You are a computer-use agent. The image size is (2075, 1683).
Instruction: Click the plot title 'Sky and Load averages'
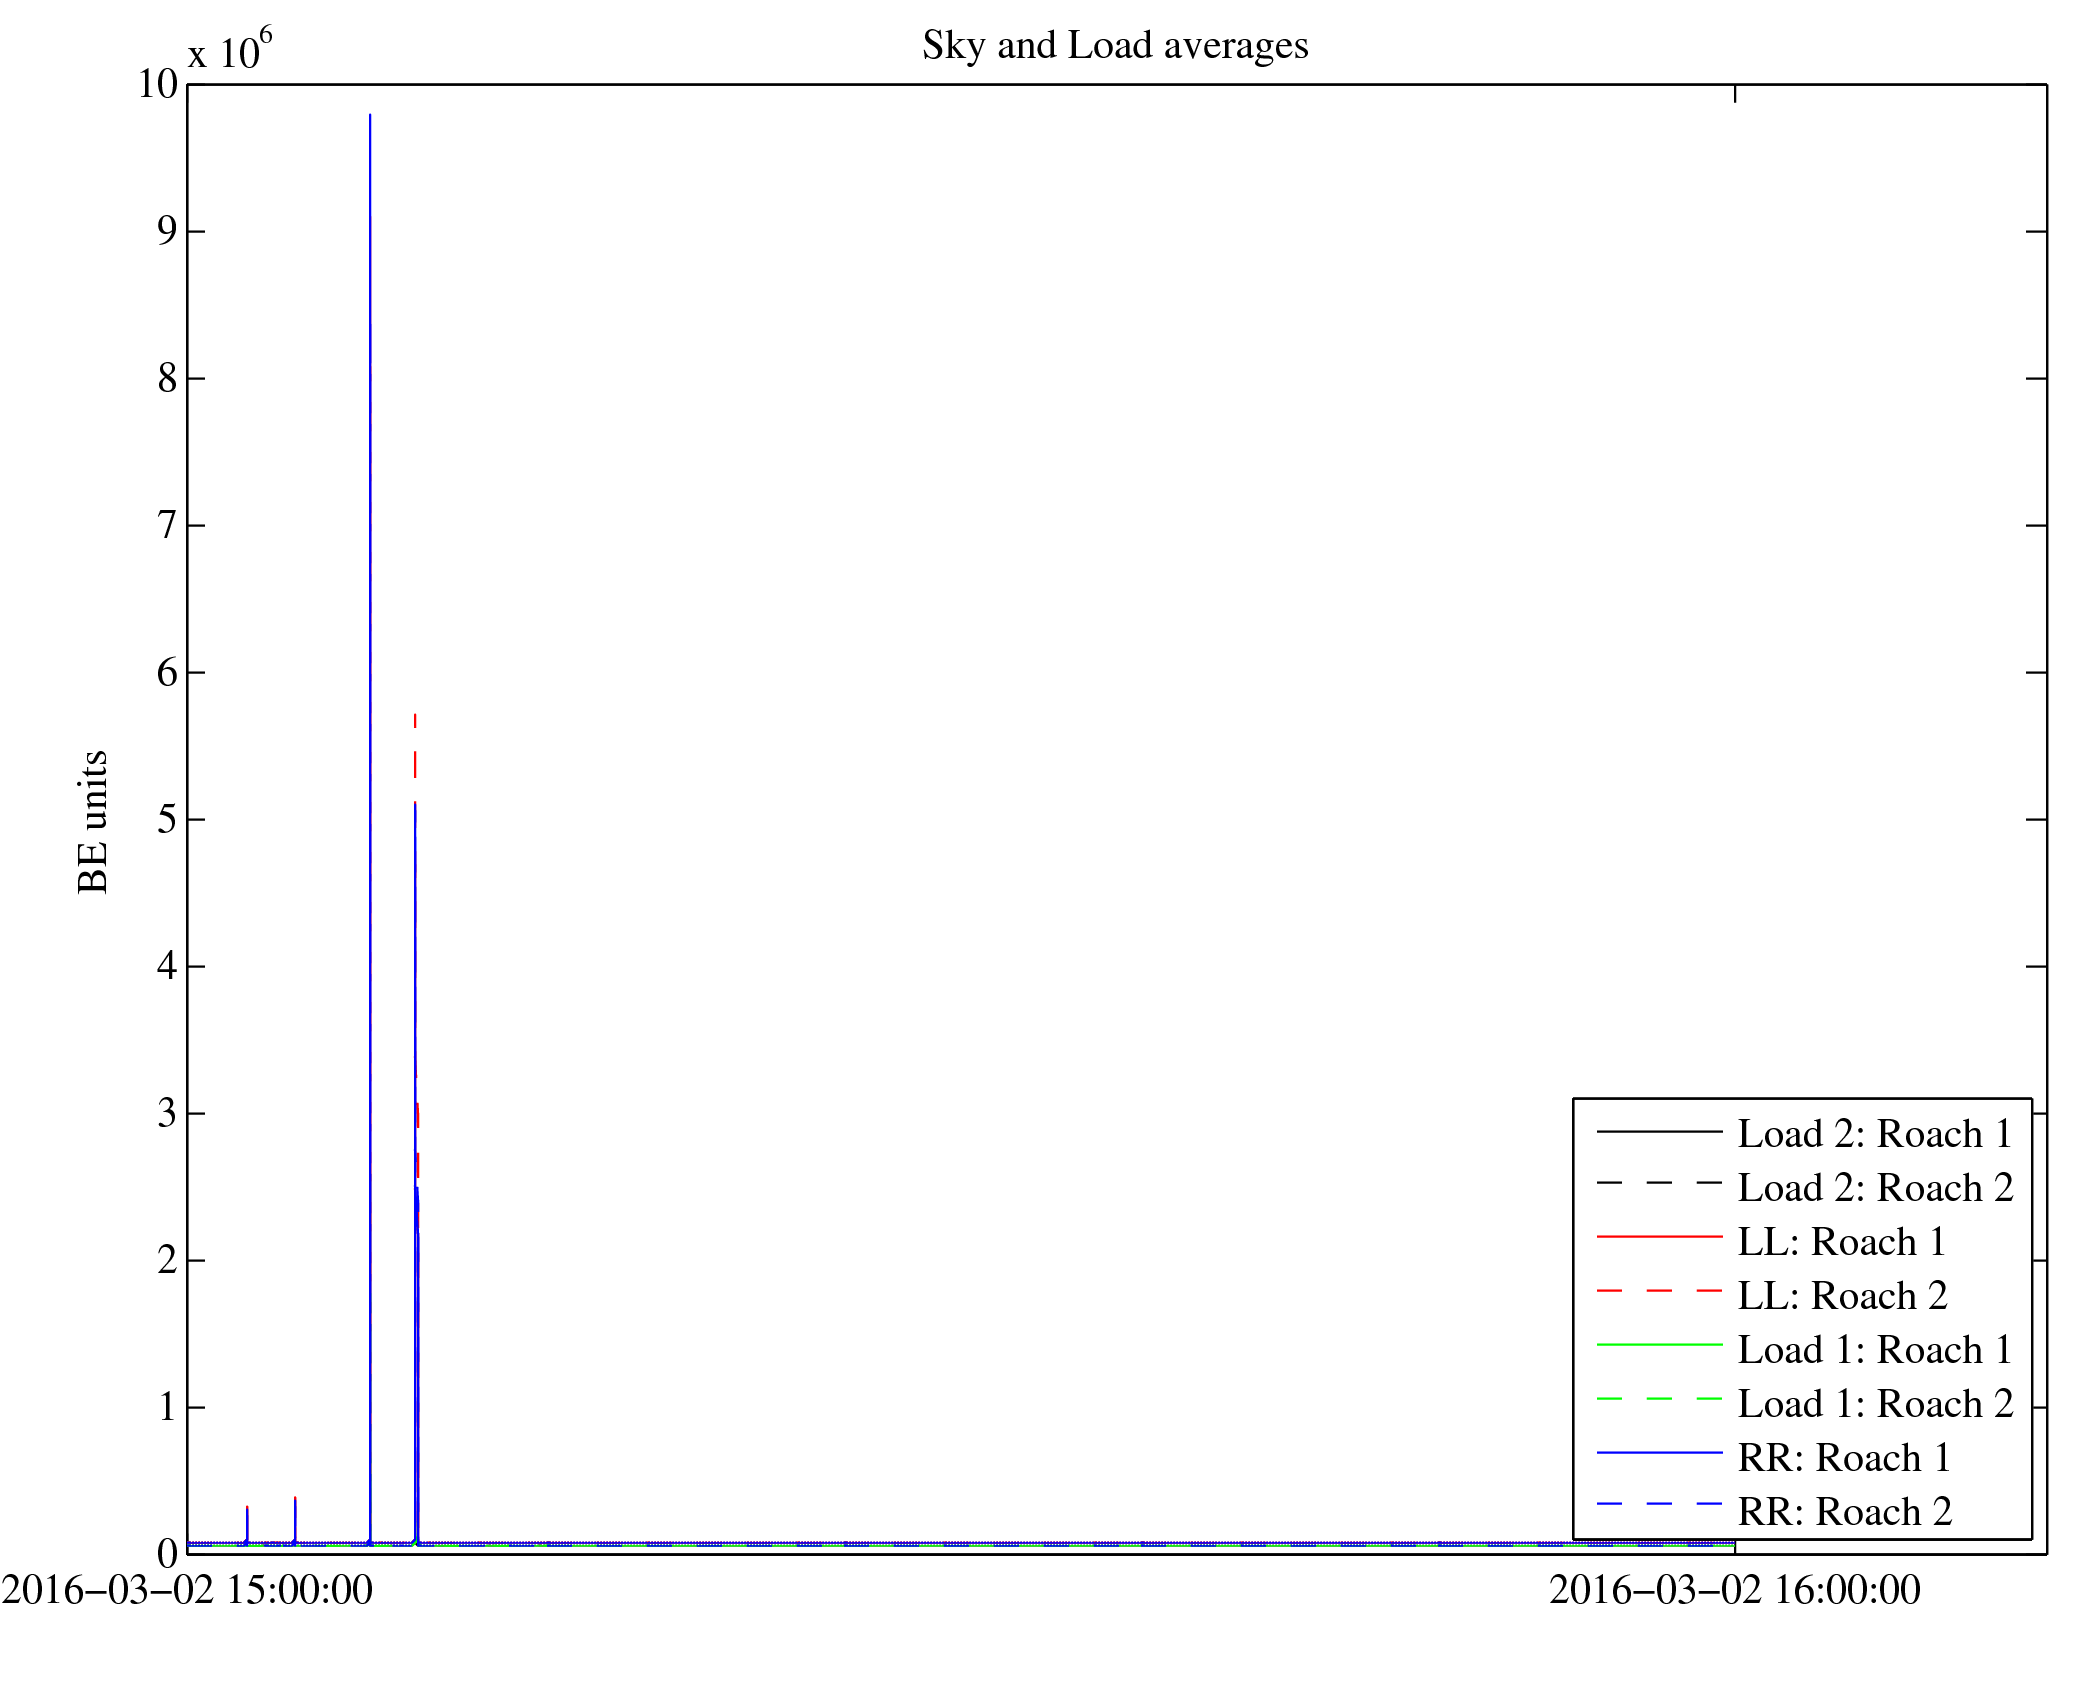(x=1114, y=46)
